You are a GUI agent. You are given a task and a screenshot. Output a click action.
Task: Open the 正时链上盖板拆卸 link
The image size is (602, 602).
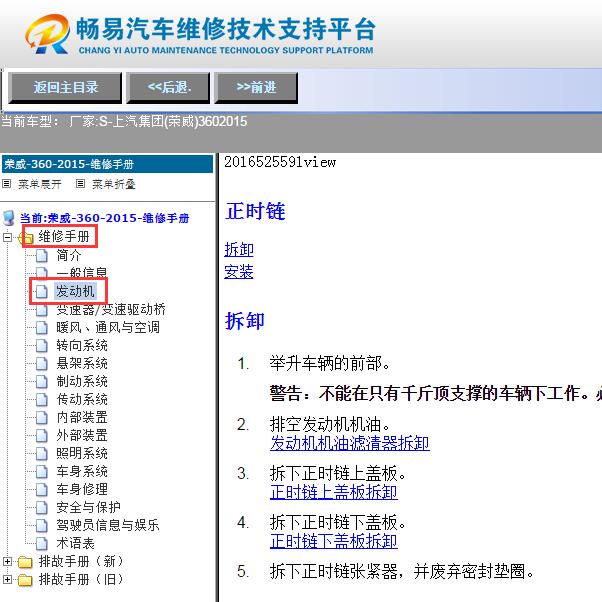click(x=334, y=492)
